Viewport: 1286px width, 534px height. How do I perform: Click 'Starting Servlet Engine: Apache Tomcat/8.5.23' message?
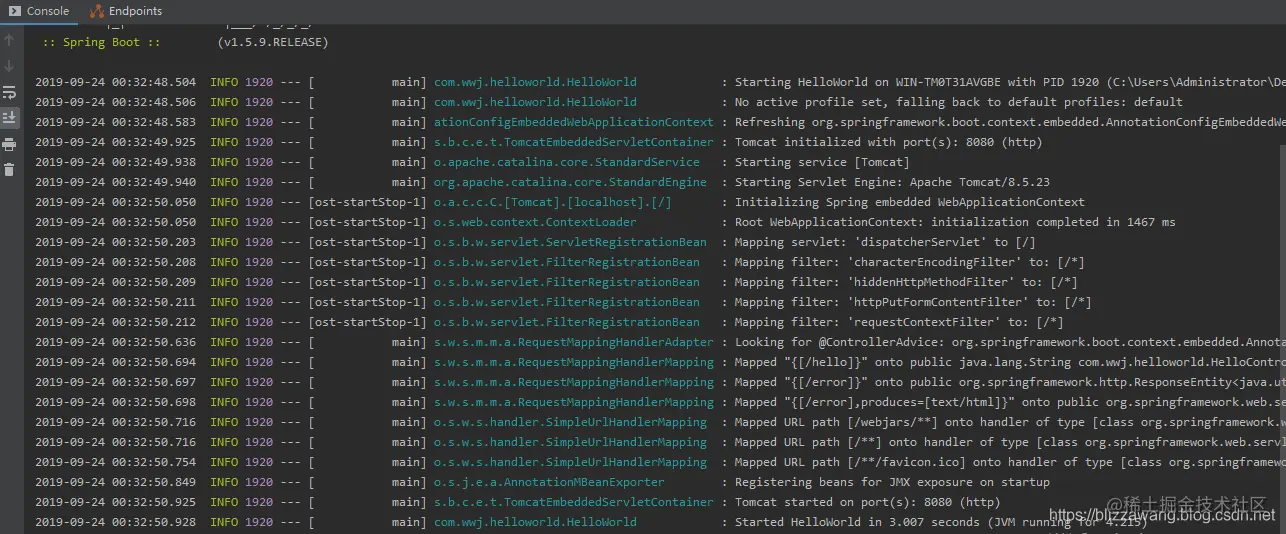(892, 182)
